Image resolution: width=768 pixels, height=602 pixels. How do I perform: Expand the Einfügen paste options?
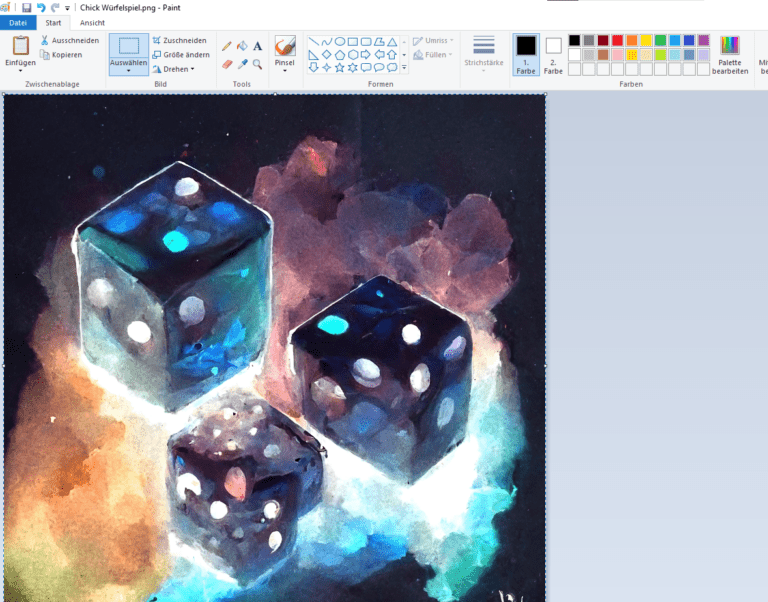pos(20,70)
